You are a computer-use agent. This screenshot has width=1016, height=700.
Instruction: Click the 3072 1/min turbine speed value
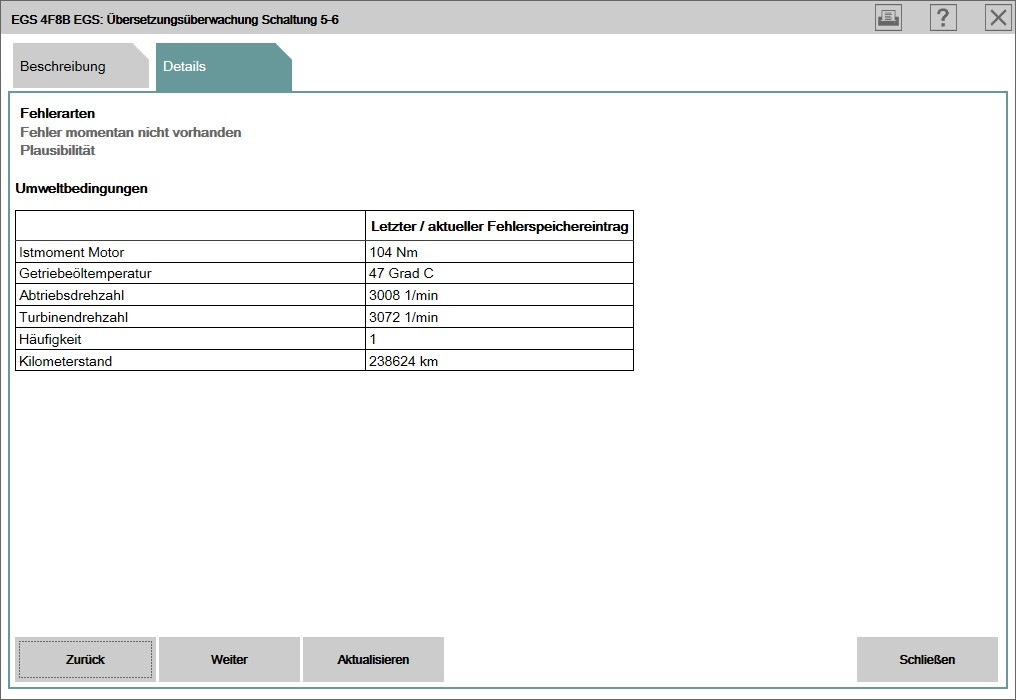[404, 317]
